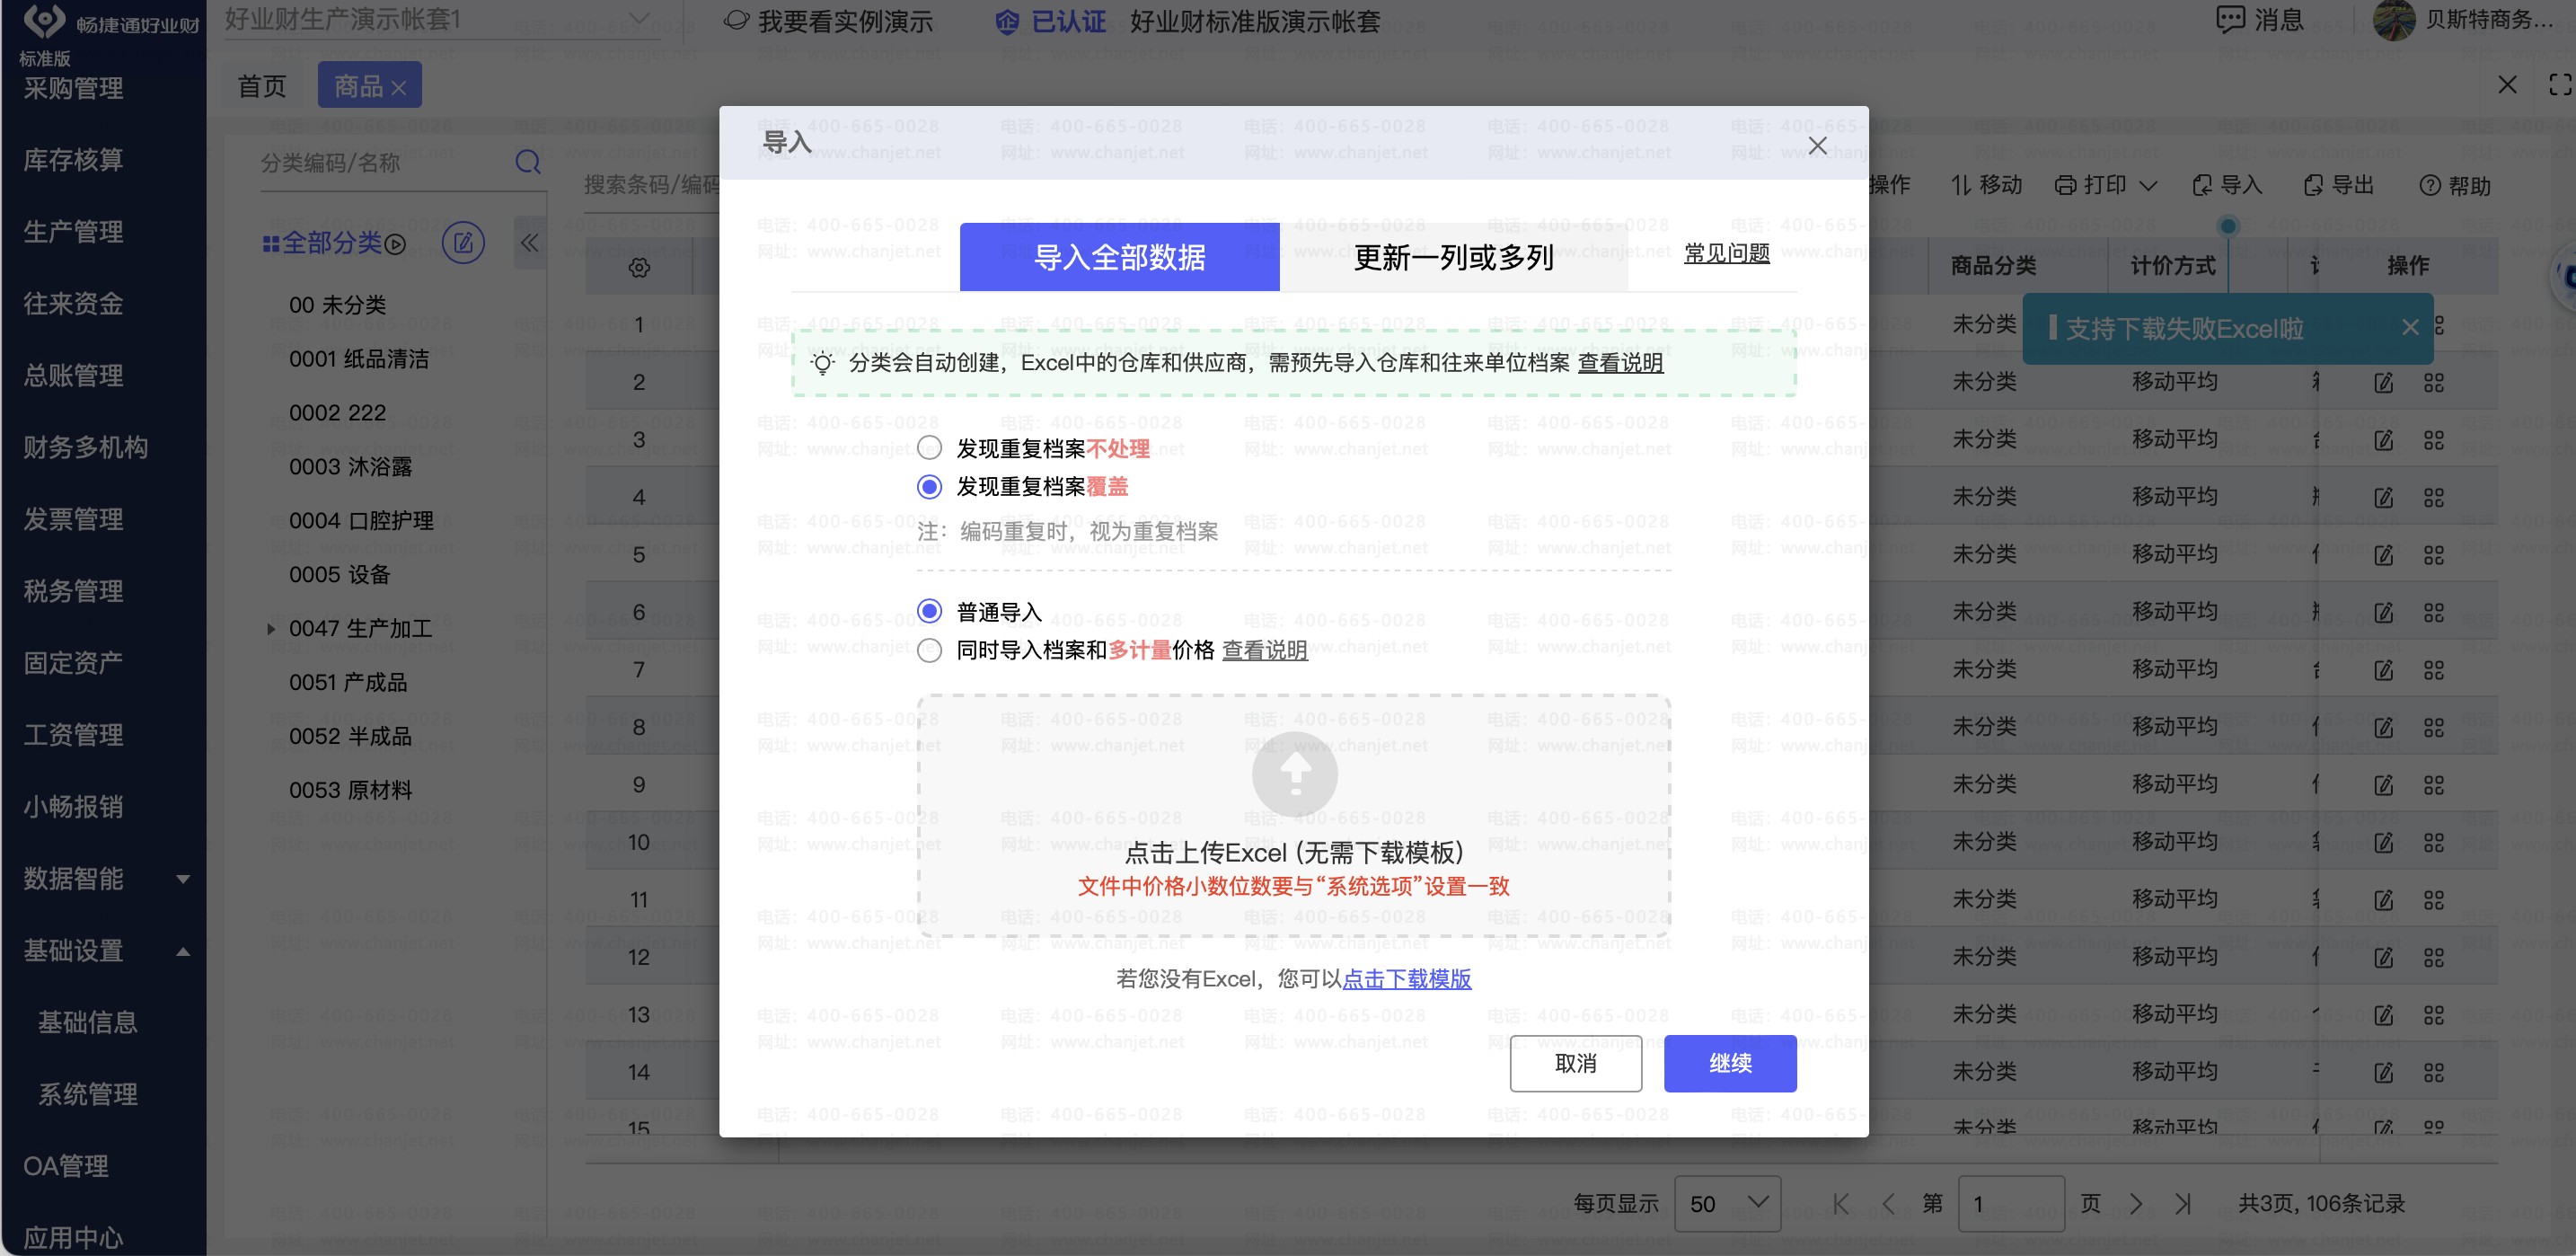
Task: Click 查看说明 link in the green tip
Action: tap(1620, 362)
